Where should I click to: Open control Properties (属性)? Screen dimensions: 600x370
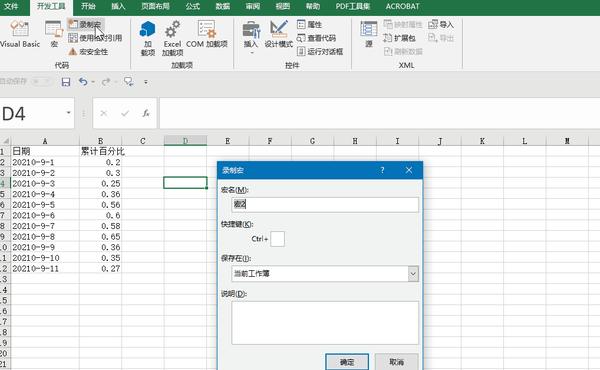pos(310,24)
